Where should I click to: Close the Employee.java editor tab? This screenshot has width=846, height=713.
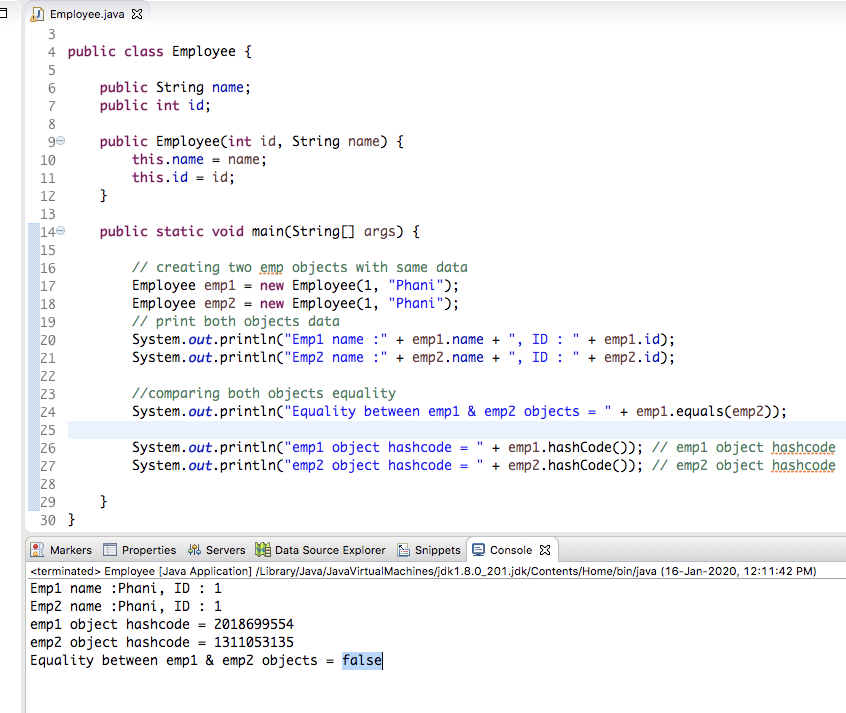point(136,14)
